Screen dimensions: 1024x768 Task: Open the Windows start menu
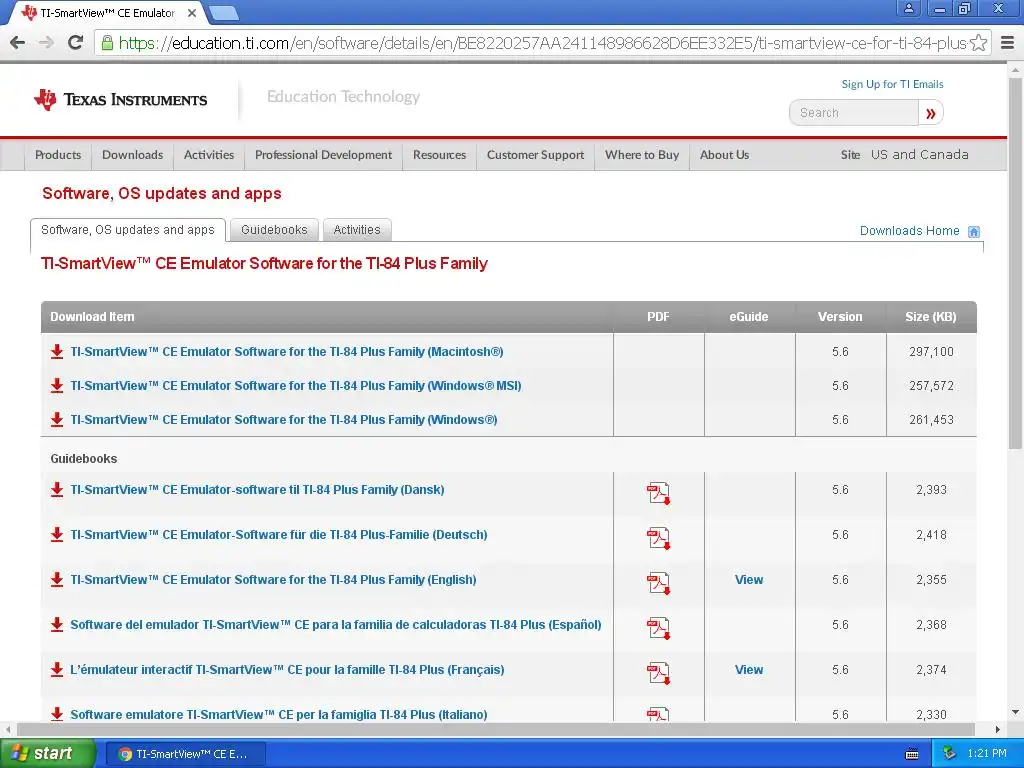[x=47, y=754]
